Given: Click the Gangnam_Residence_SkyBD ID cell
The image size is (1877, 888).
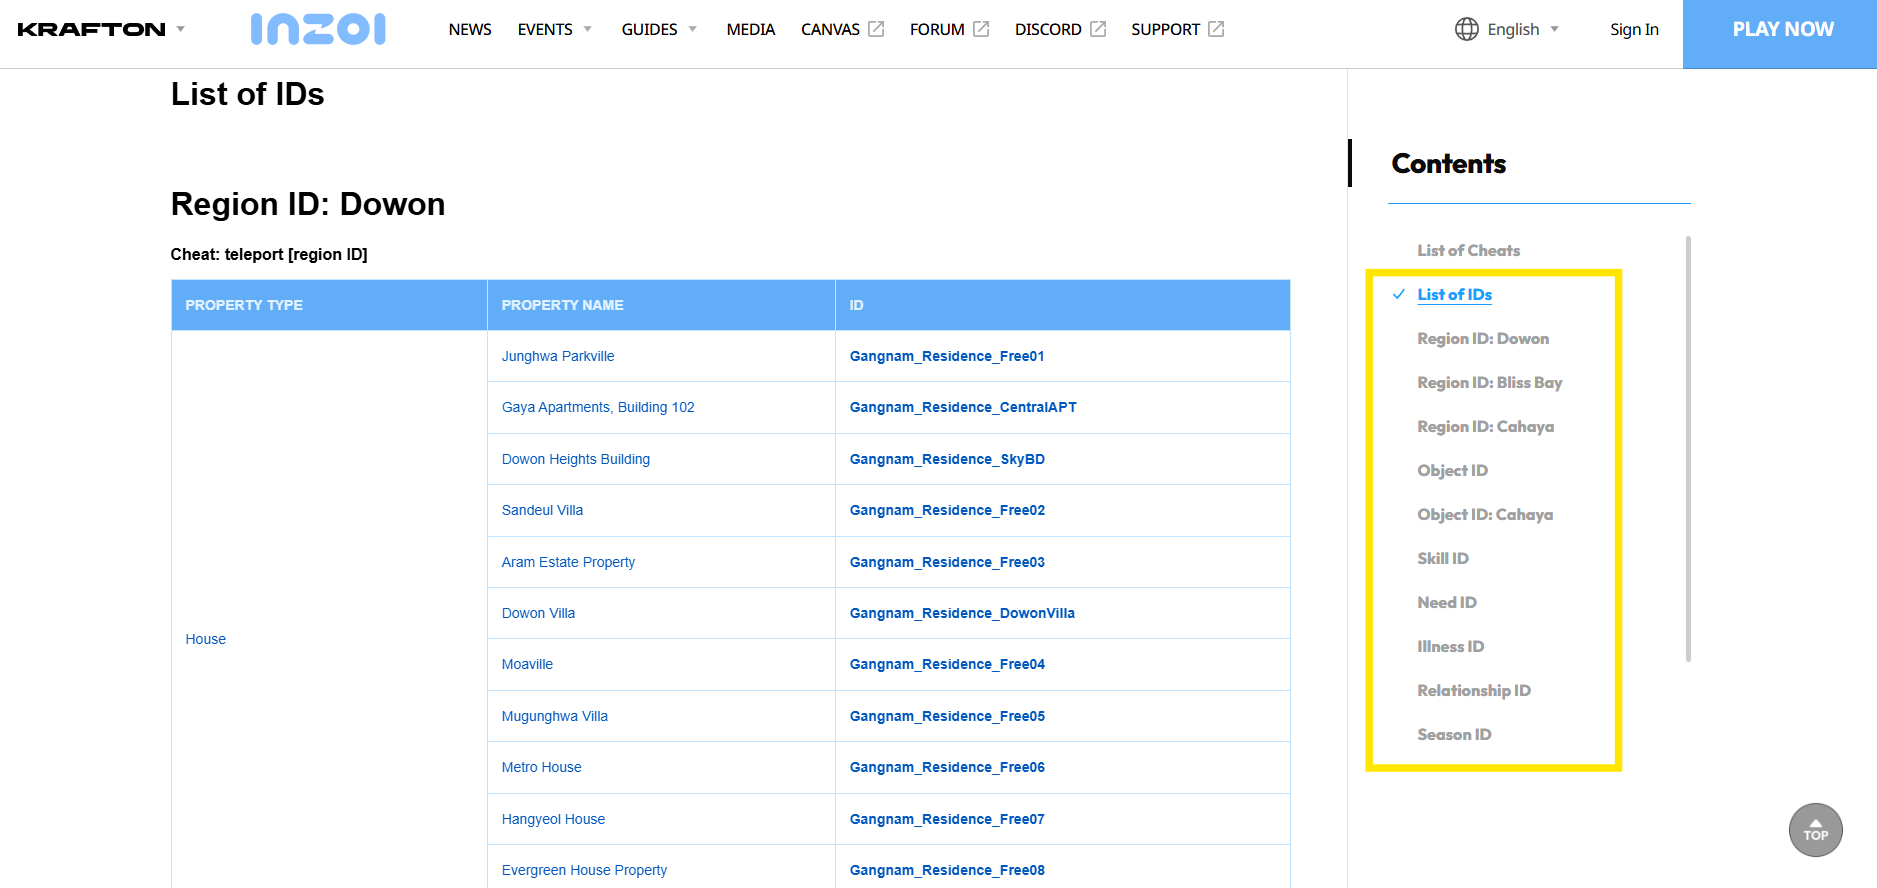Looking at the screenshot, I should (1062, 459).
